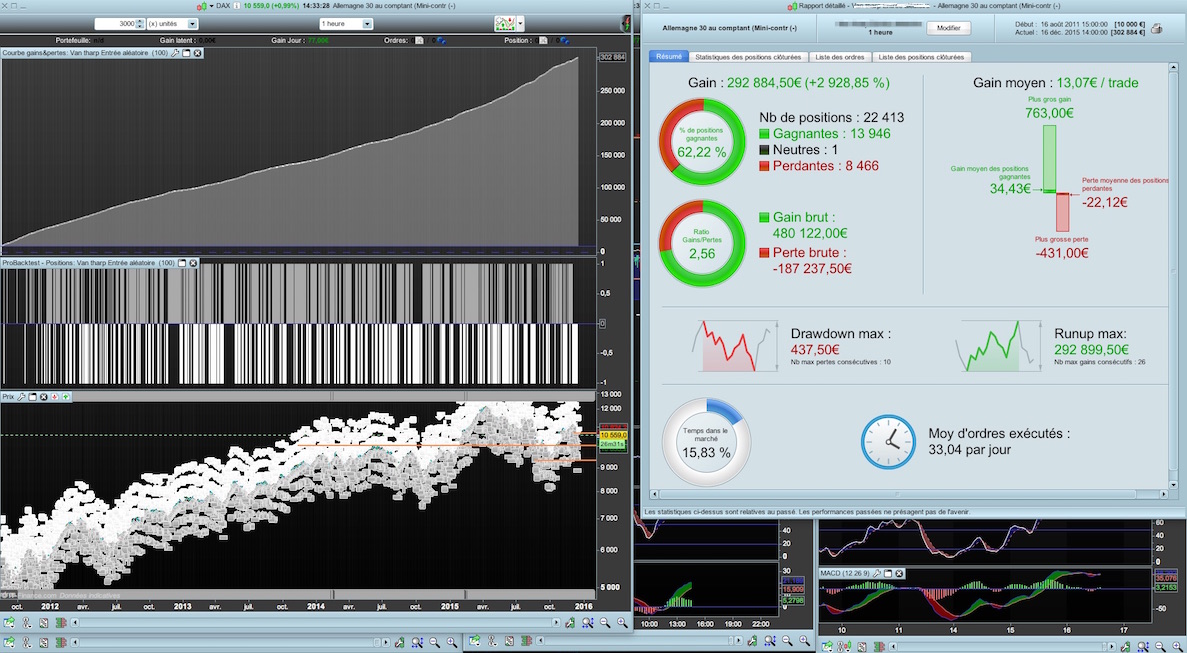Open the units type dropdown
This screenshot has width=1187, height=653.
click(192, 23)
